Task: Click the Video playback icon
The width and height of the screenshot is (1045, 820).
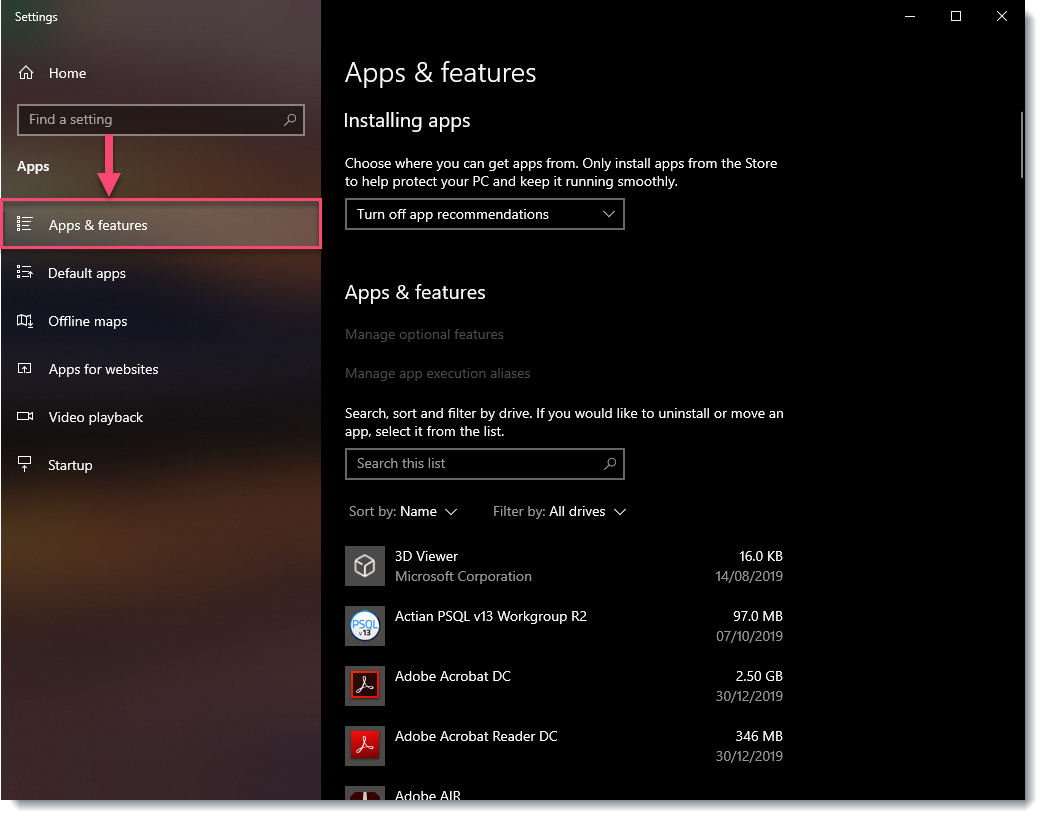Action: (25, 417)
